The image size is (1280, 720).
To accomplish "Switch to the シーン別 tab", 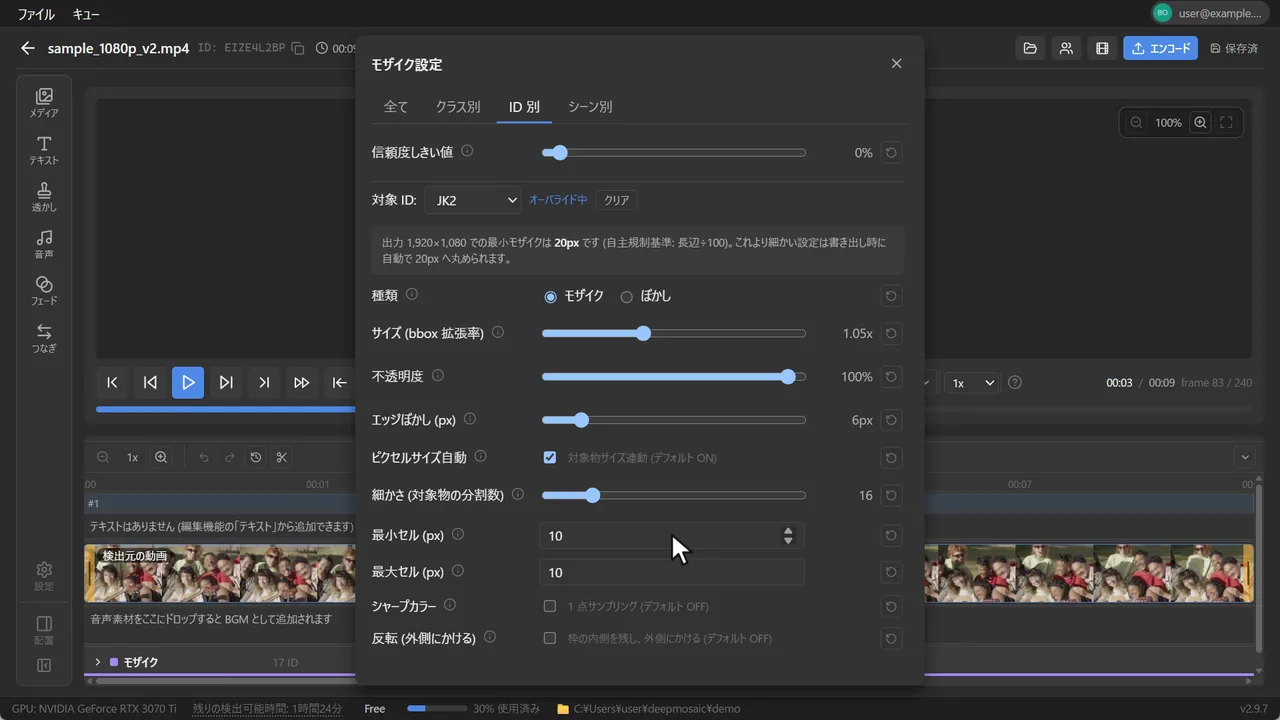I will 590,106.
